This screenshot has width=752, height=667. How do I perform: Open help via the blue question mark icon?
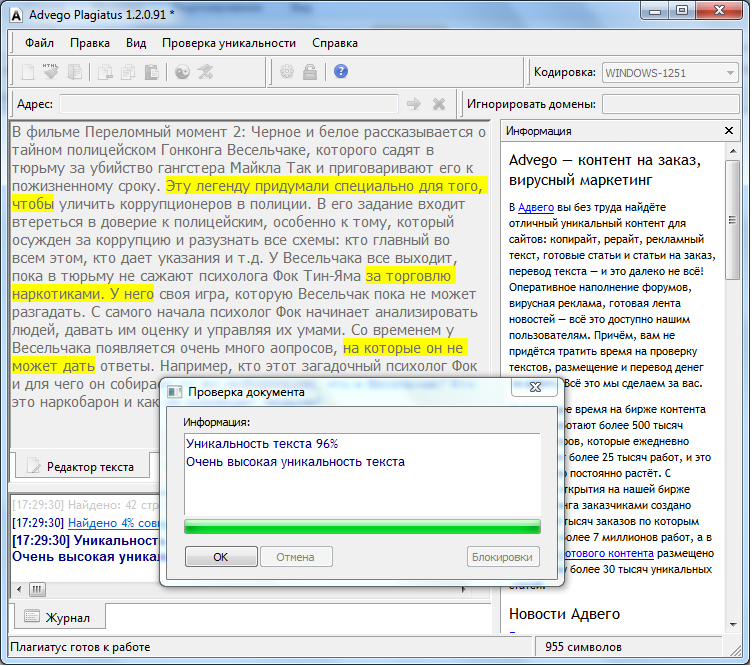tap(341, 72)
